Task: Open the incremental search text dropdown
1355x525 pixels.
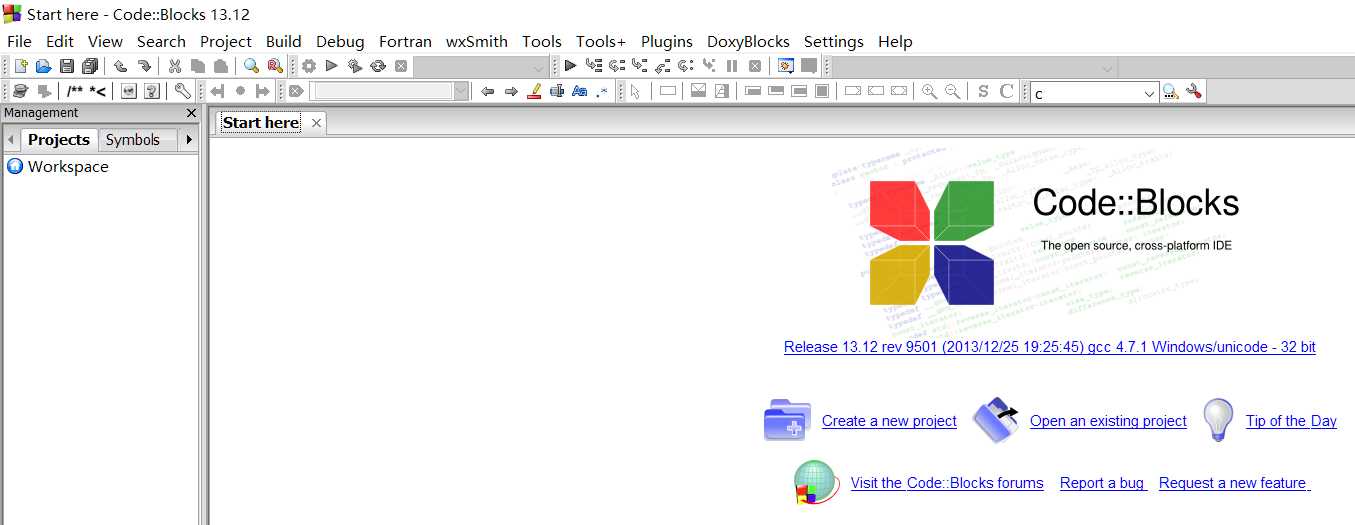Action: [461, 91]
